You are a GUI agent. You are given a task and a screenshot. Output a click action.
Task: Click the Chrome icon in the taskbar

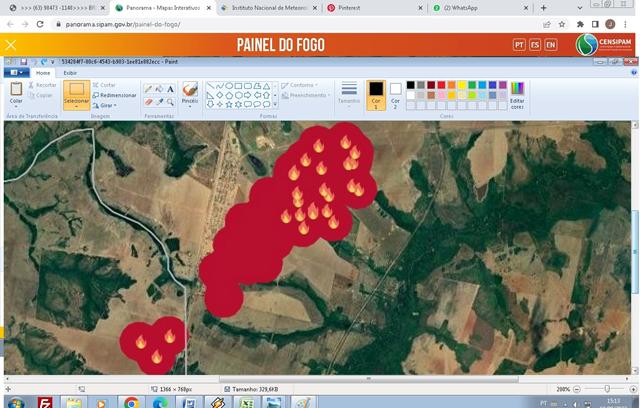pos(131,401)
